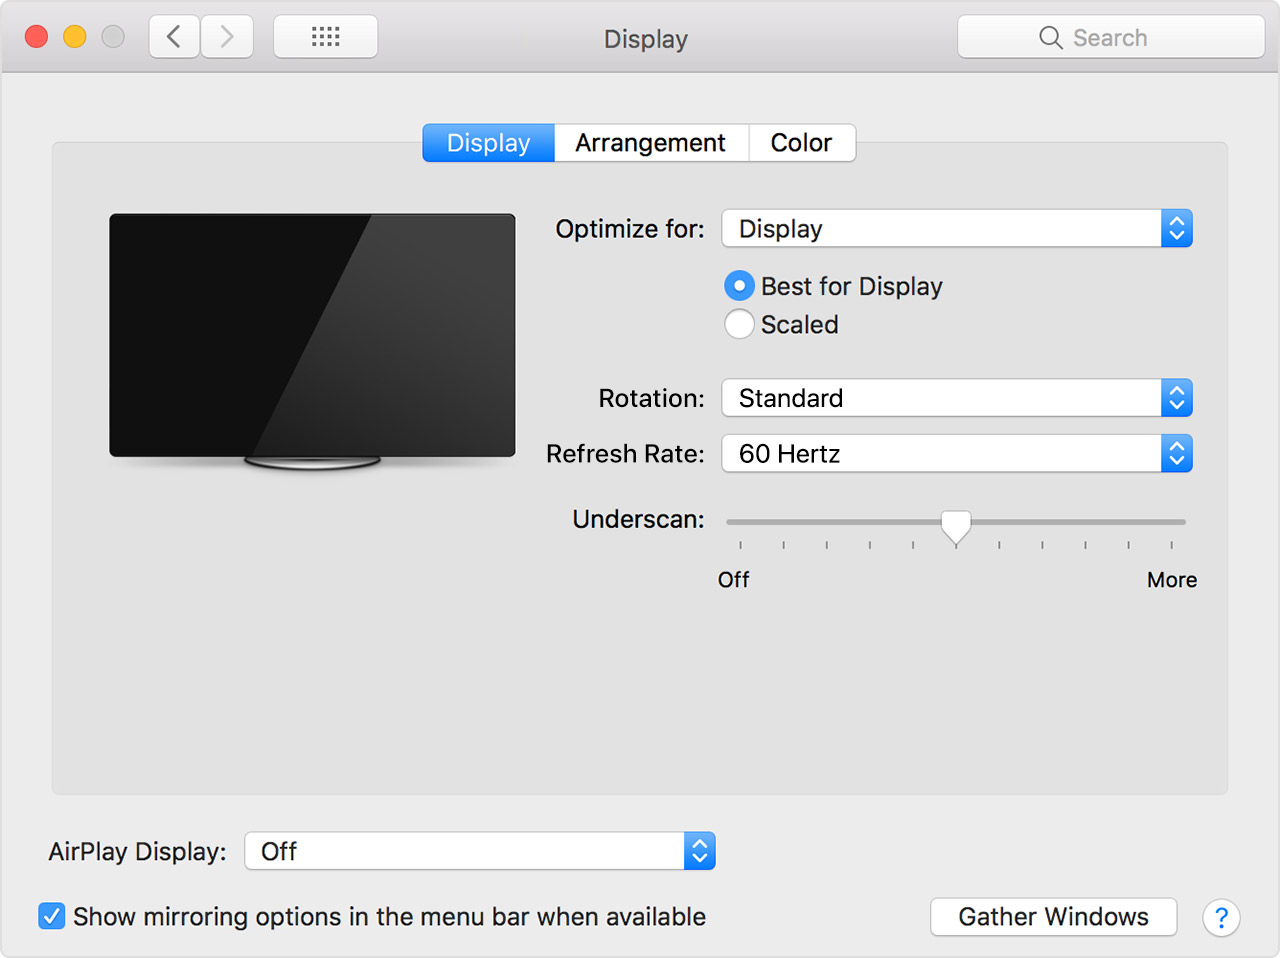Screen dimensions: 1280x958
Task: Click the Underscan slider handle
Action: [955, 527]
